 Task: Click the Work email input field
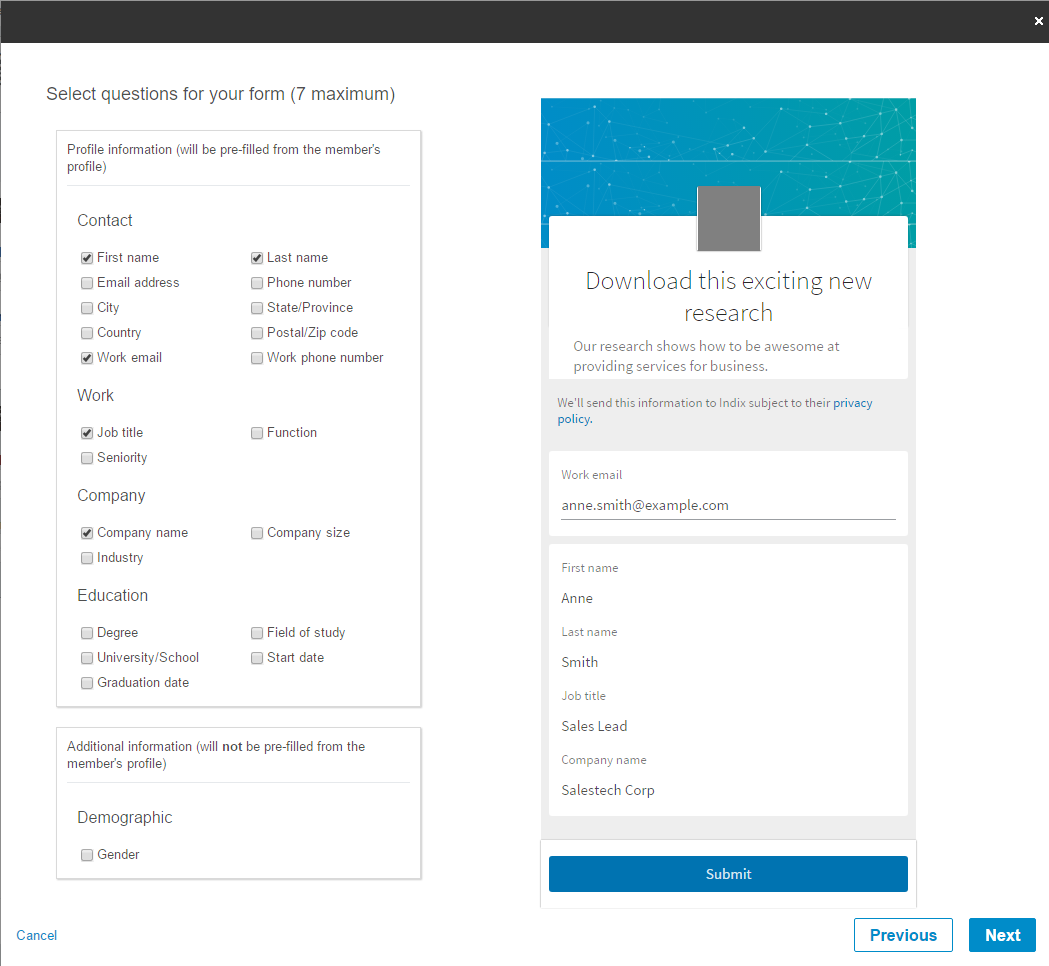(x=727, y=506)
